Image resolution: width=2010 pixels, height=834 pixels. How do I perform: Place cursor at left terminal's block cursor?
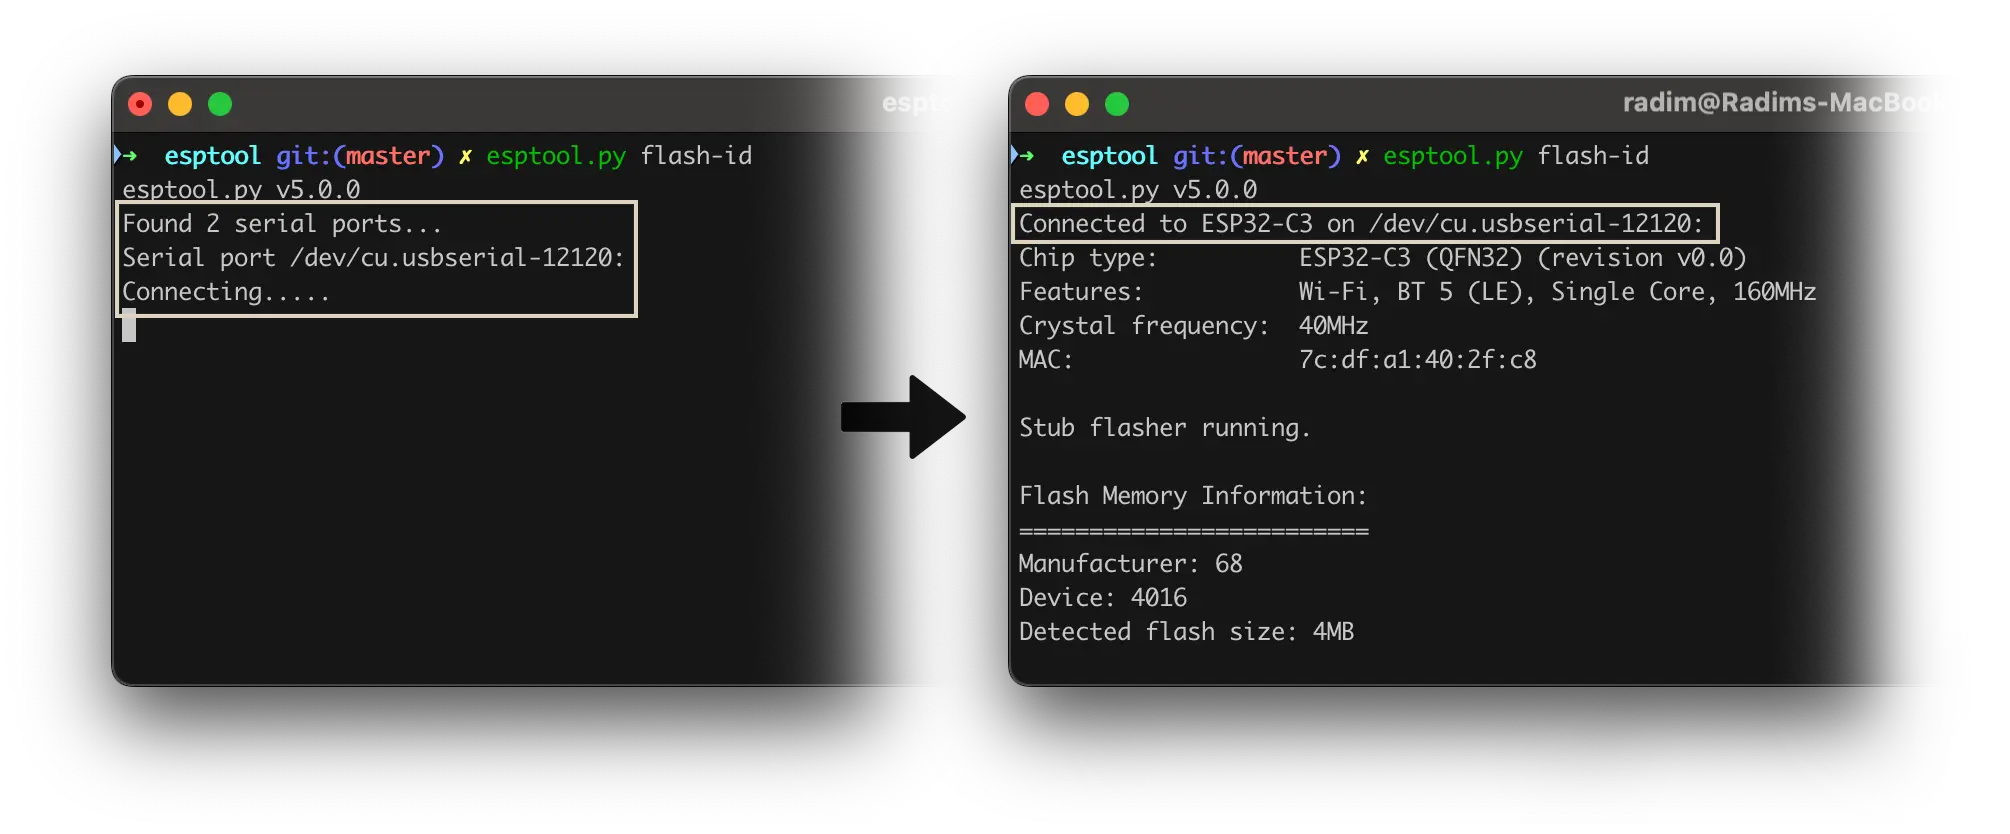(x=129, y=326)
